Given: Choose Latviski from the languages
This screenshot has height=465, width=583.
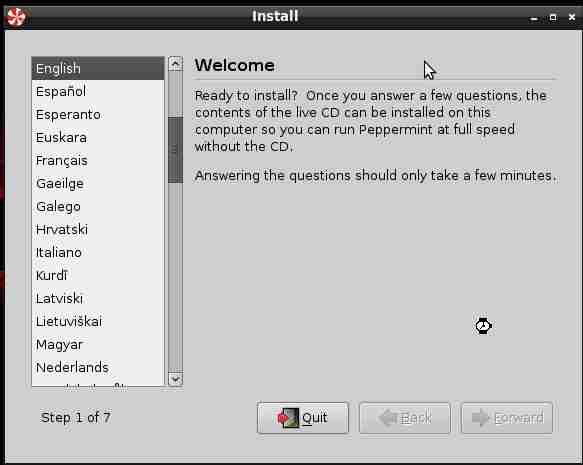Looking at the screenshot, I should pos(98,298).
